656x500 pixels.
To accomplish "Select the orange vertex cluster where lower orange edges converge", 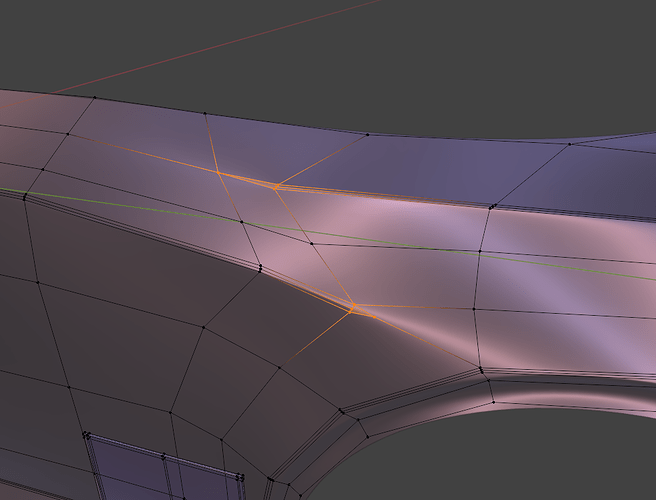I will (352, 308).
